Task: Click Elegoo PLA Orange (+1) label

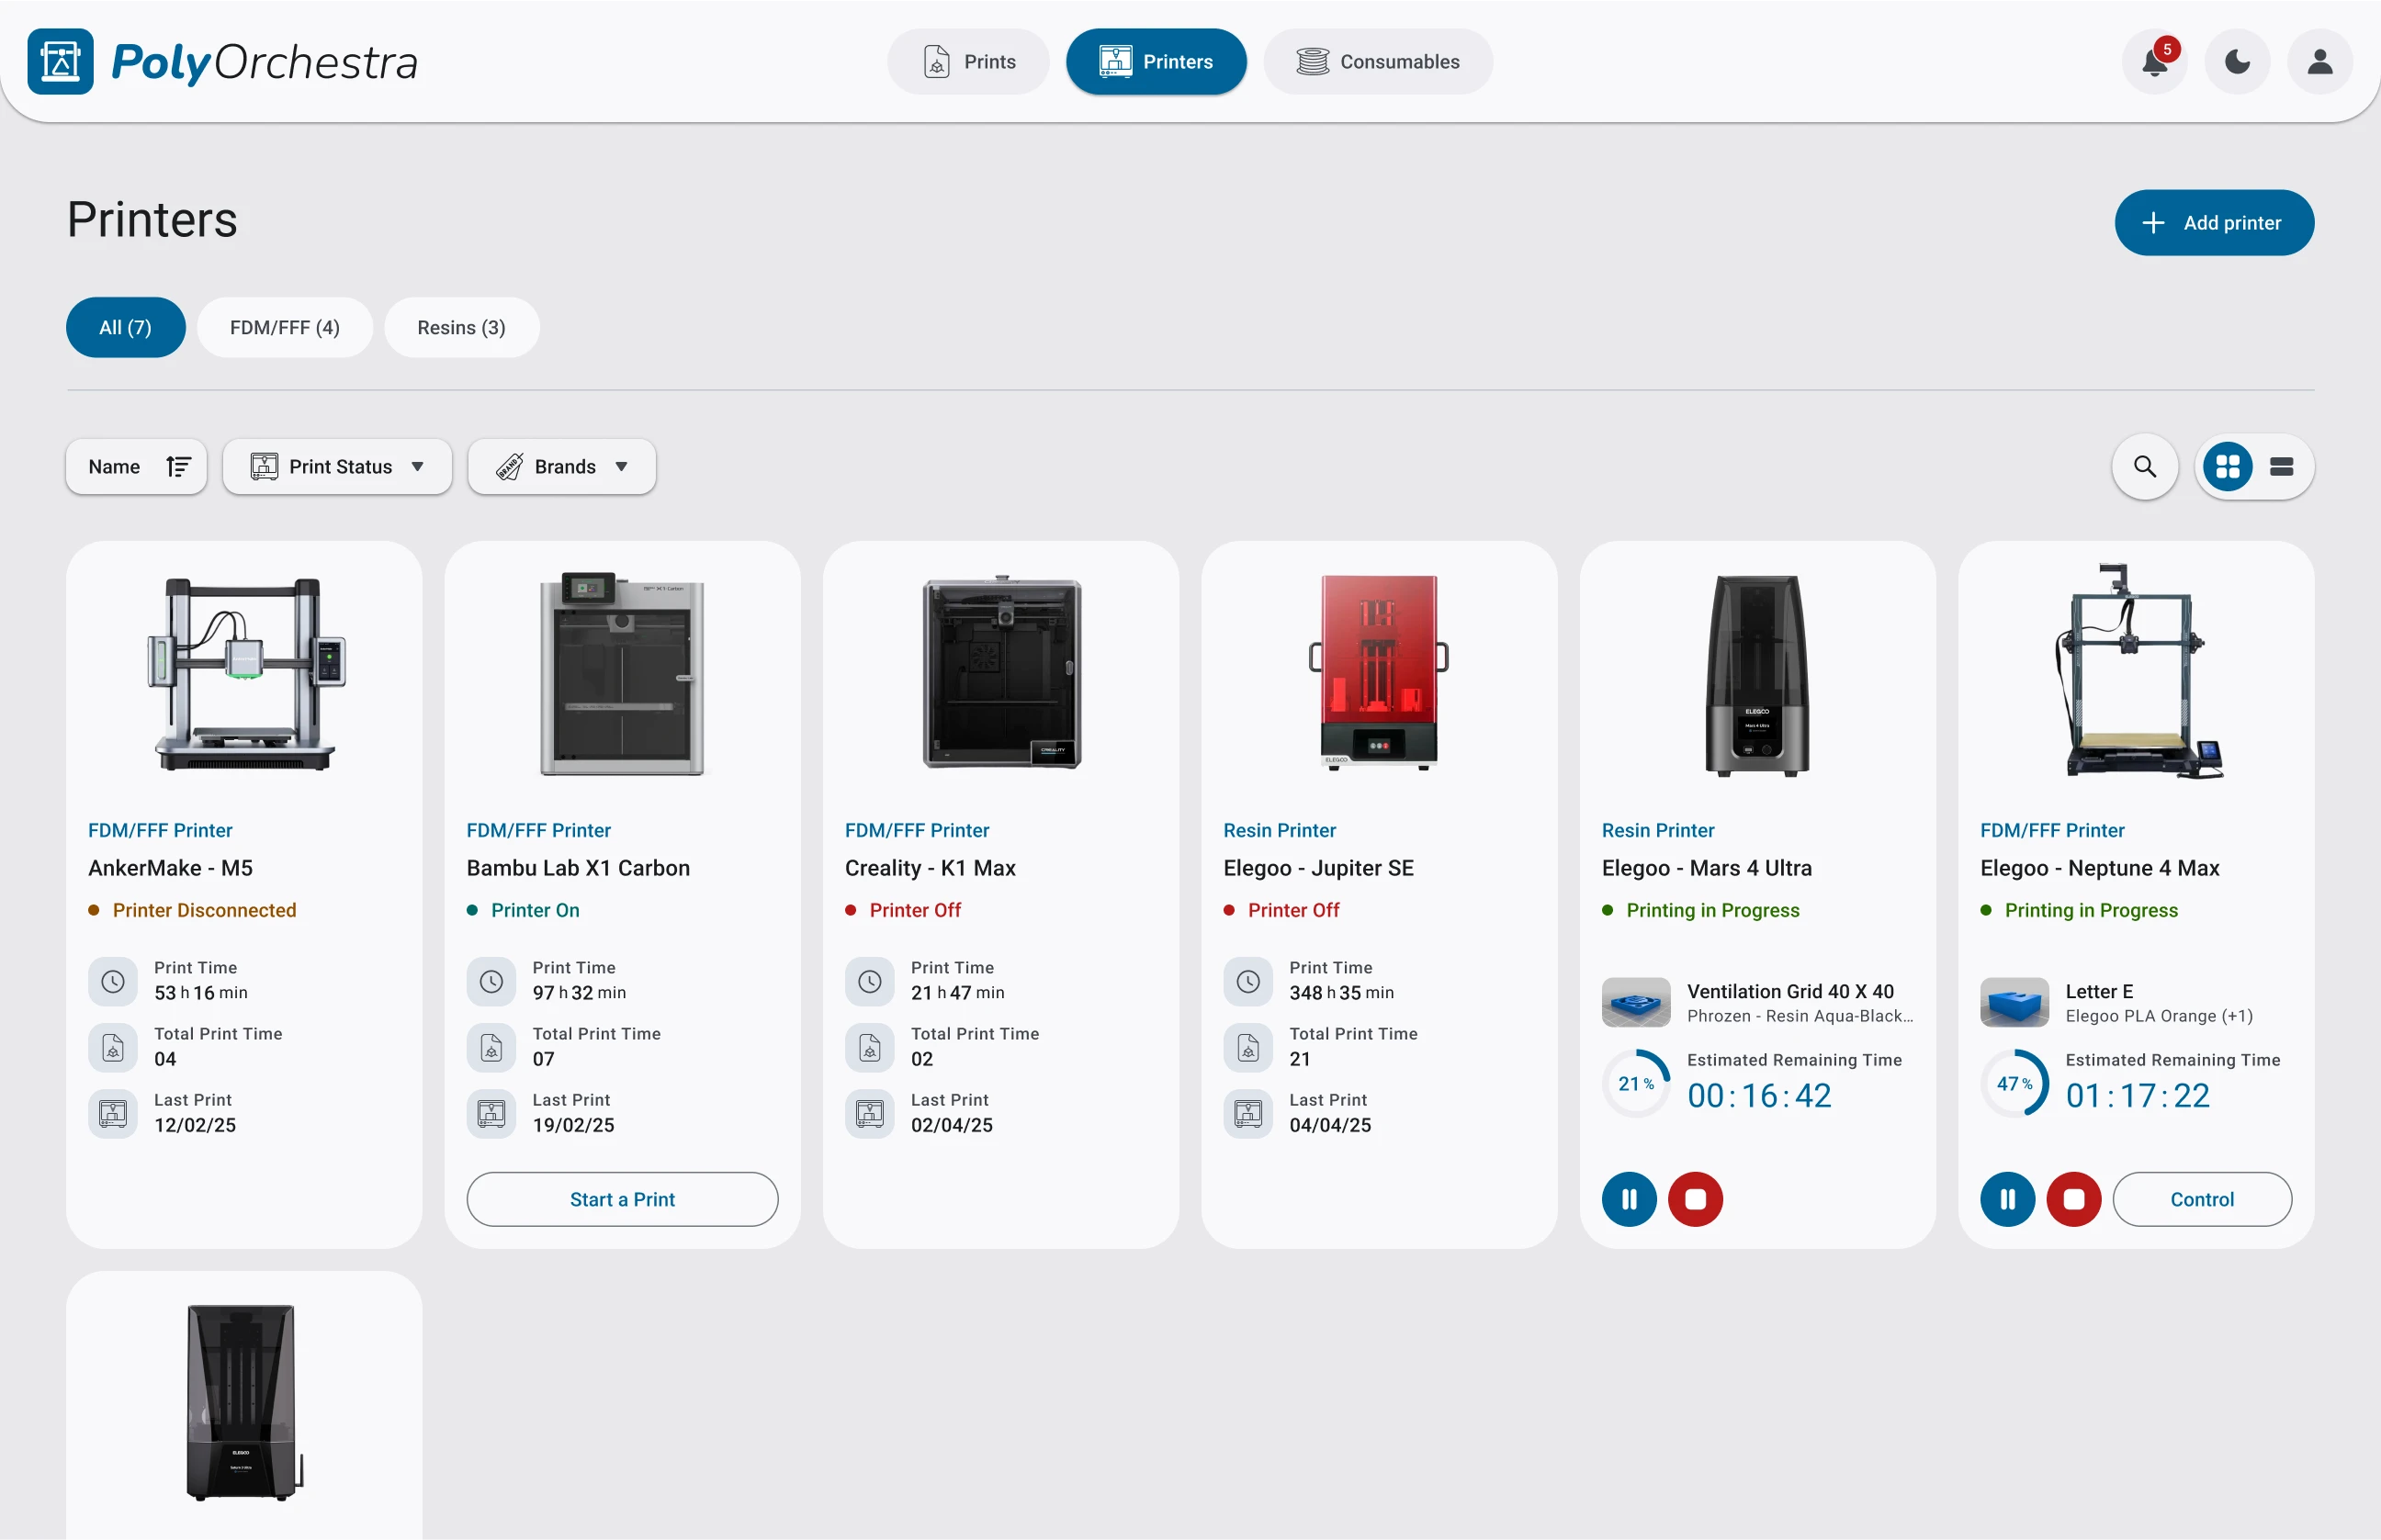Action: [x=2158, y=1016]
